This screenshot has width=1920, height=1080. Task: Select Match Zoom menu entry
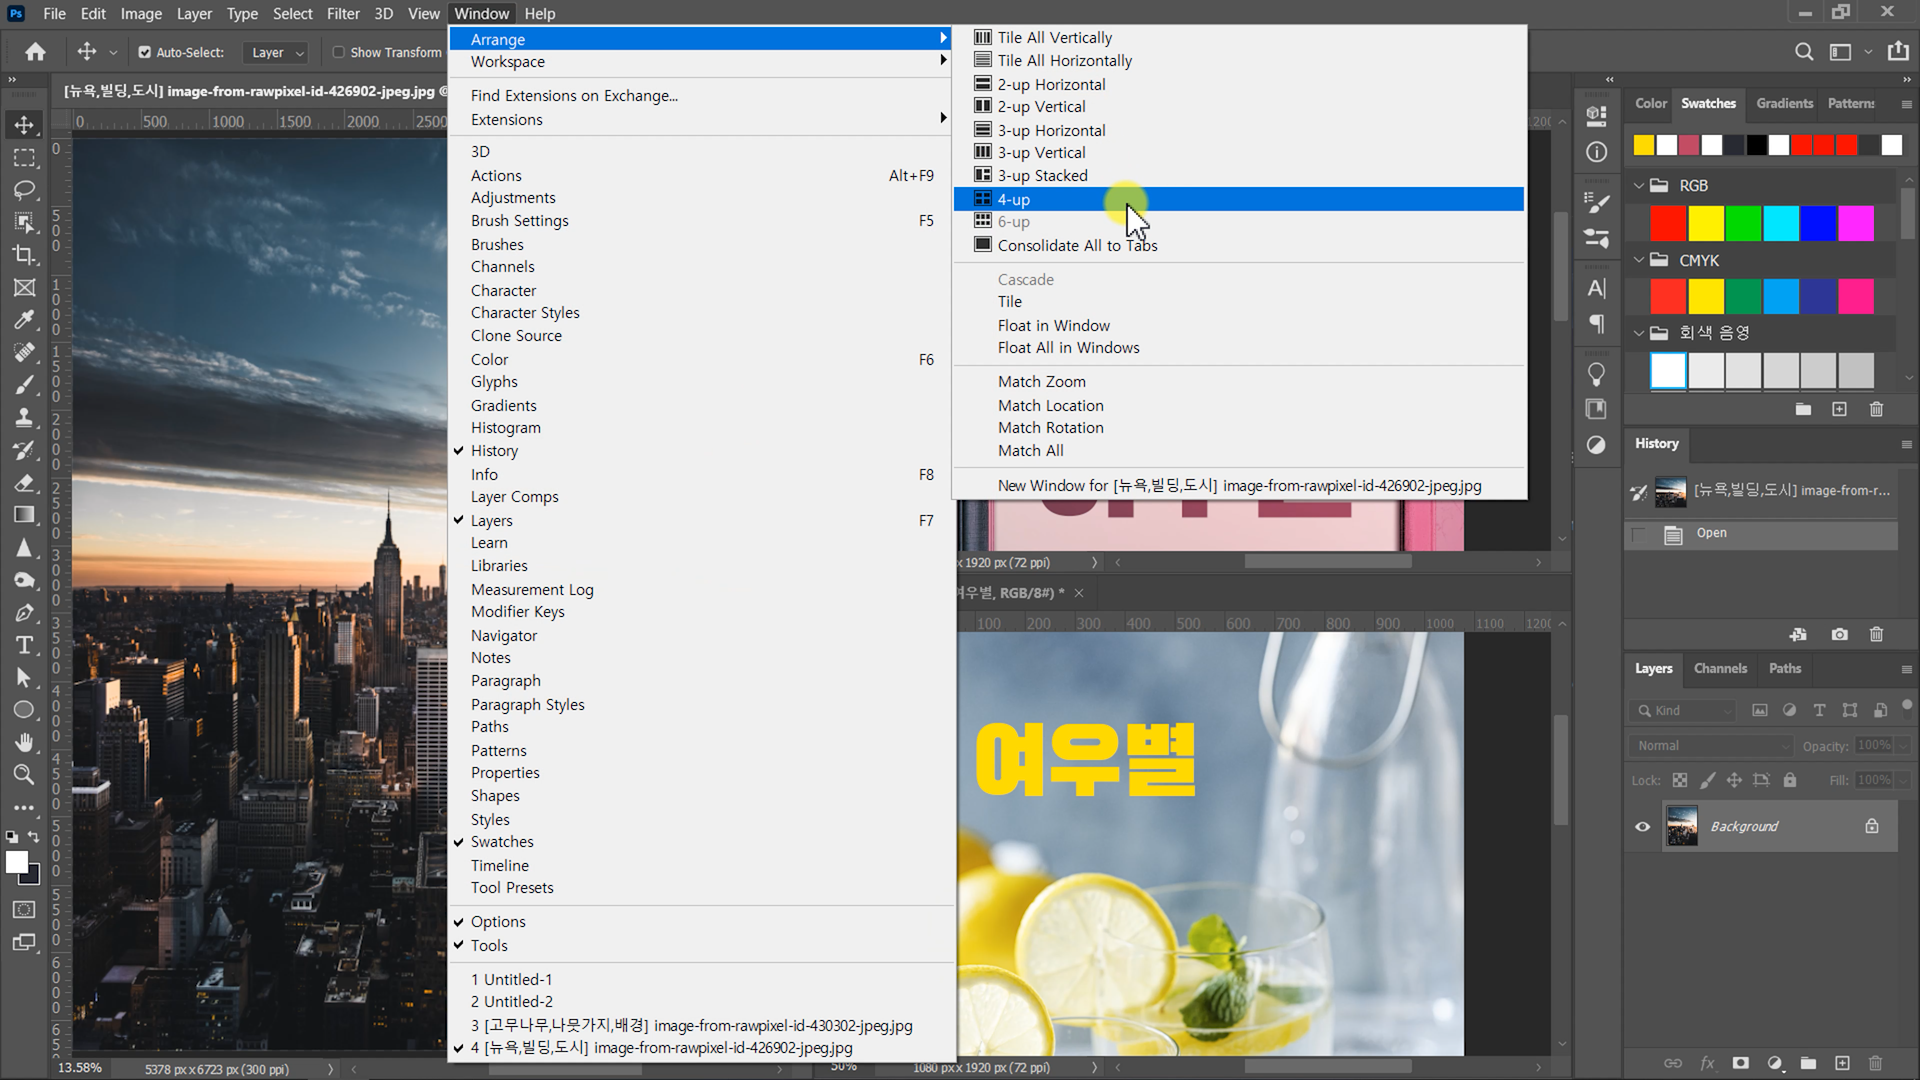pyautogui.click(x=1041, y=381)
